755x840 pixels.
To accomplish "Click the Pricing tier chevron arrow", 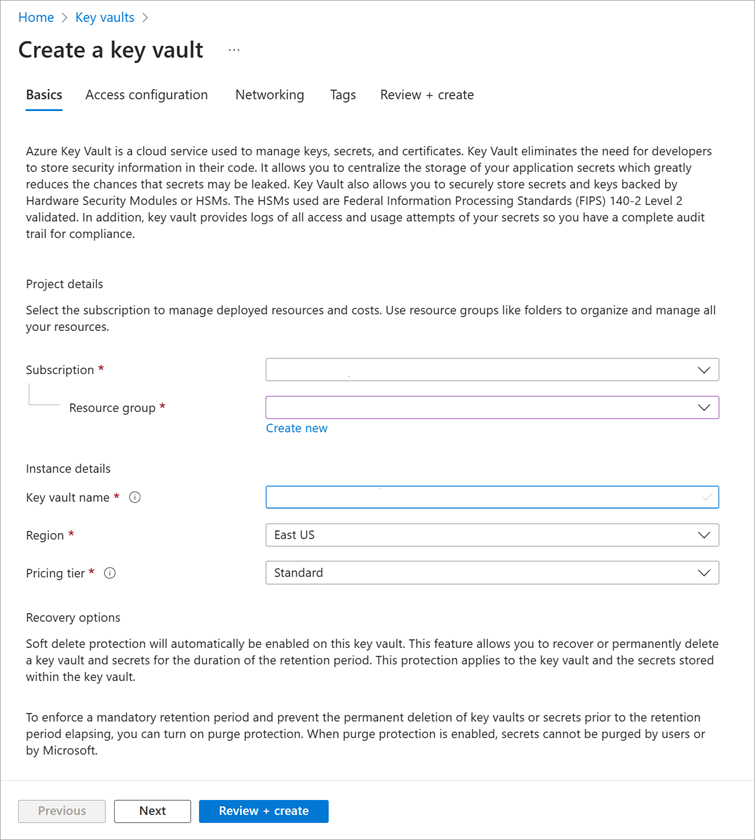I will coord(704,573).
